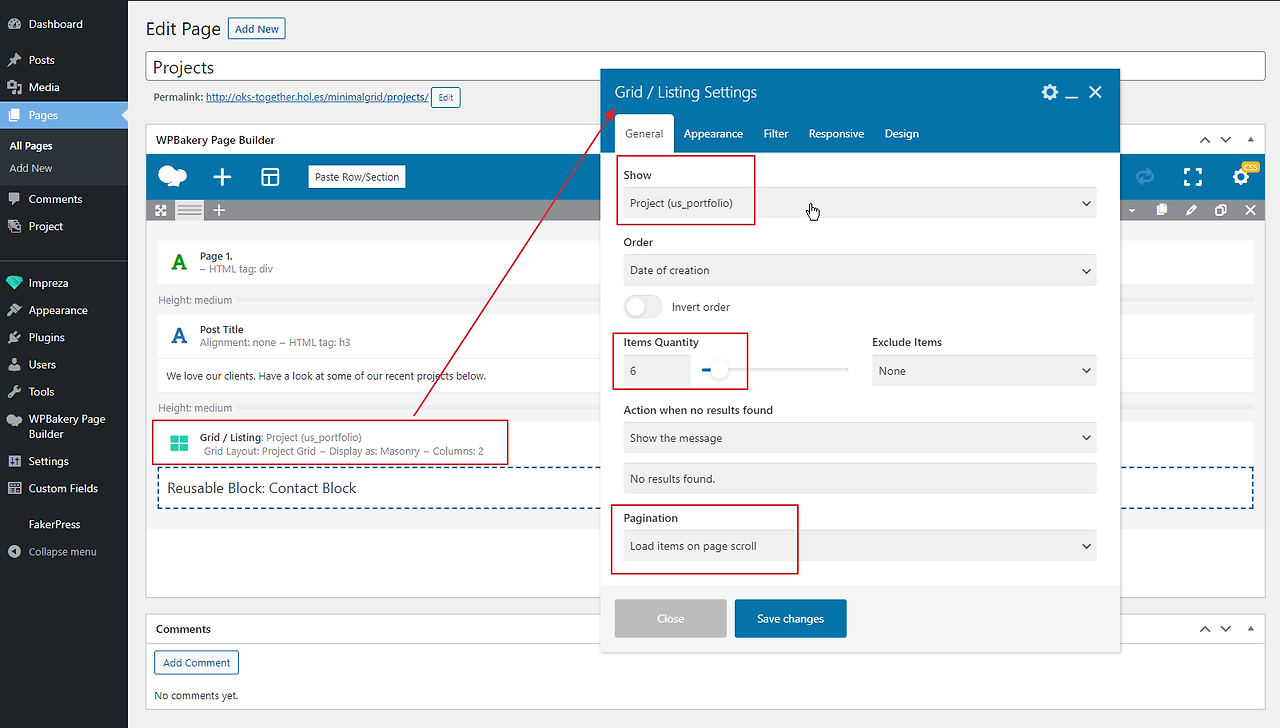Minimize the Grid / Listing Settings panel
This screenshot has height=728, width=1280.
coord(1072,95)
